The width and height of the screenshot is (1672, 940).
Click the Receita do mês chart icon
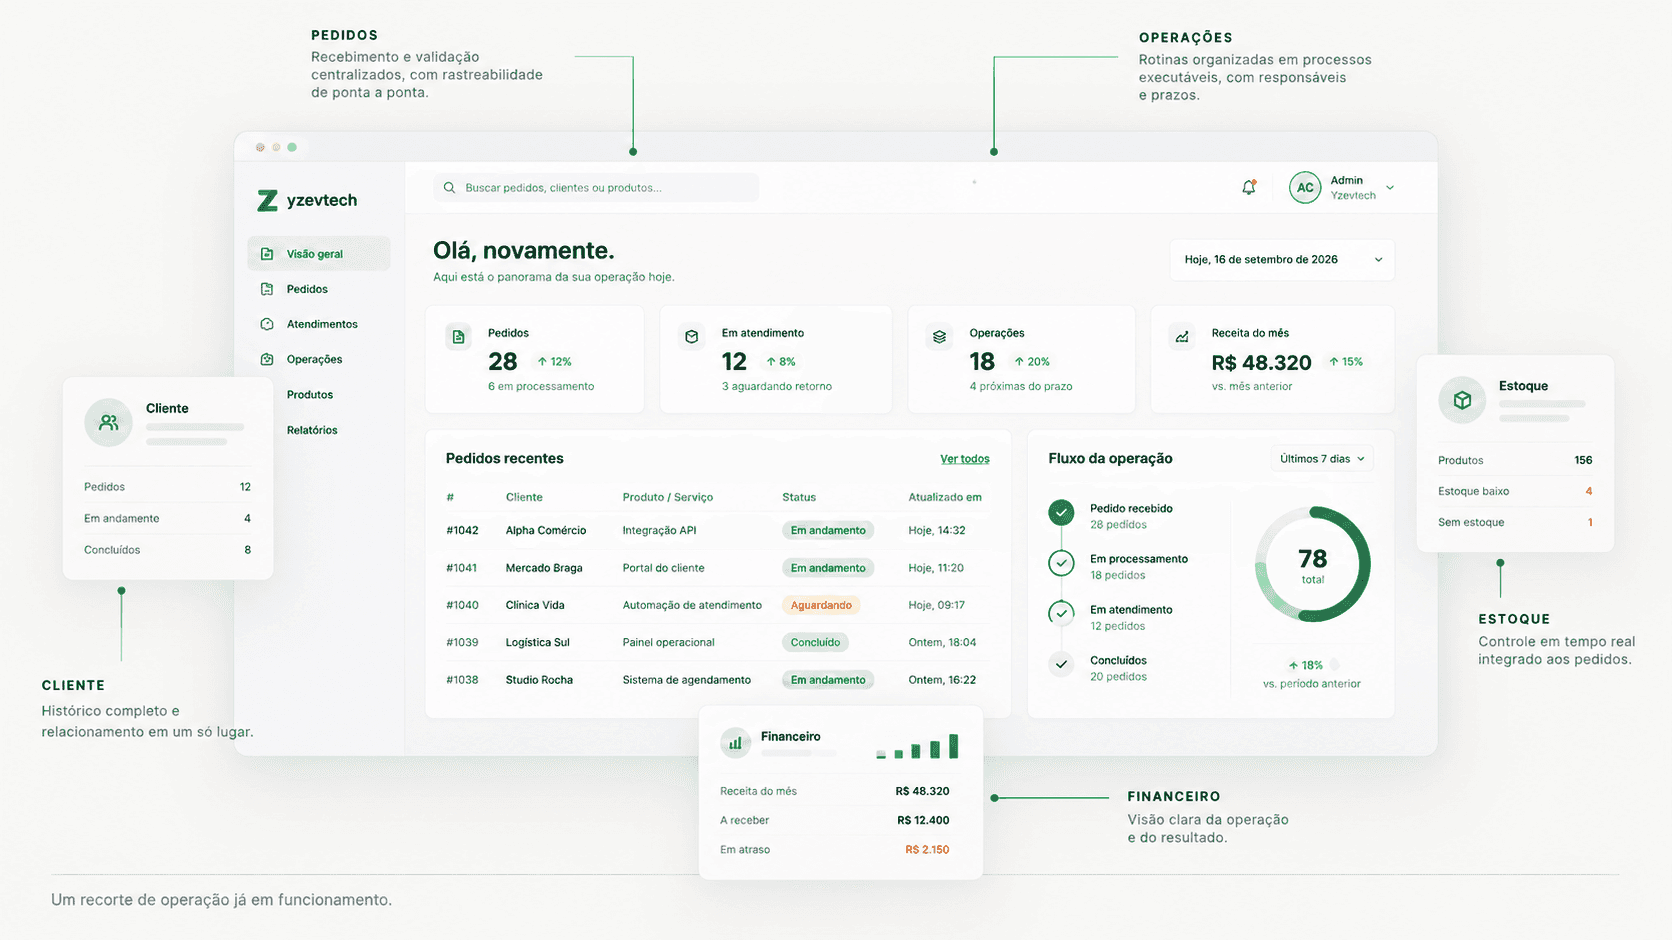[x=1182, y=337]
